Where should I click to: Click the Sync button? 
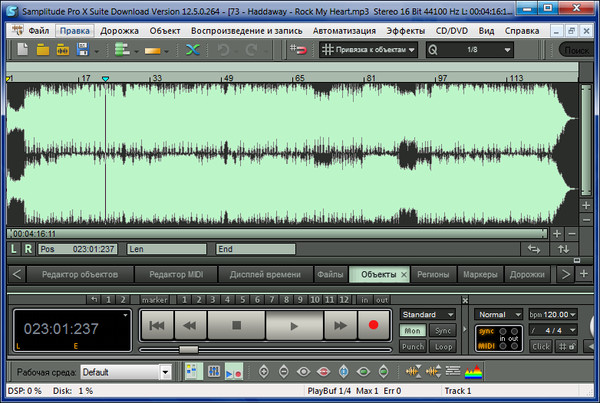tap(443, 330)
